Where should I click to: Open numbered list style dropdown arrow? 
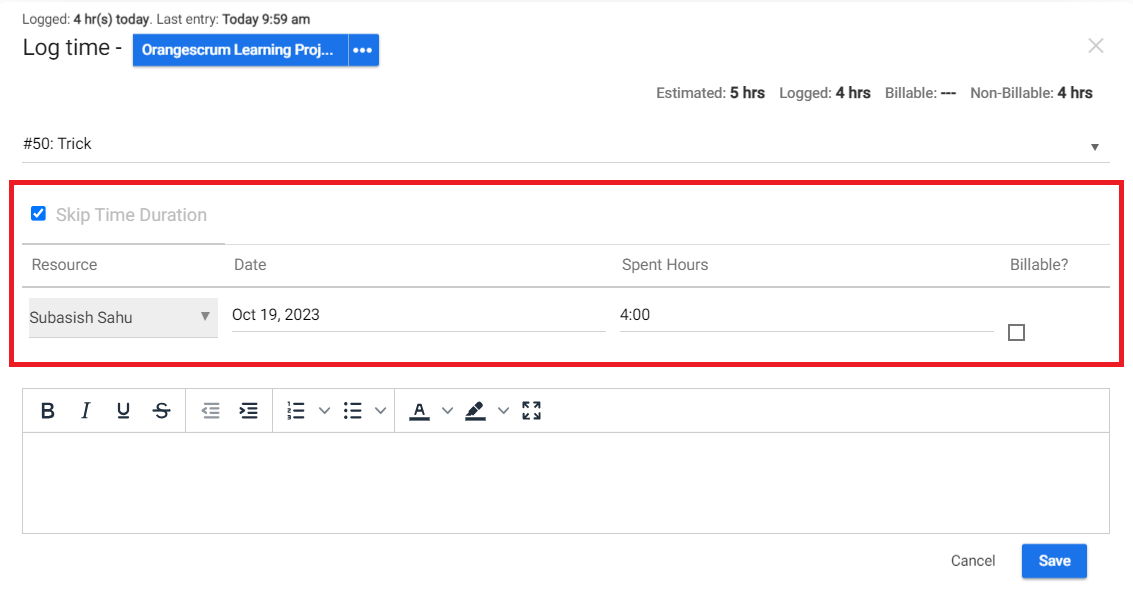[x=324, y=411]
